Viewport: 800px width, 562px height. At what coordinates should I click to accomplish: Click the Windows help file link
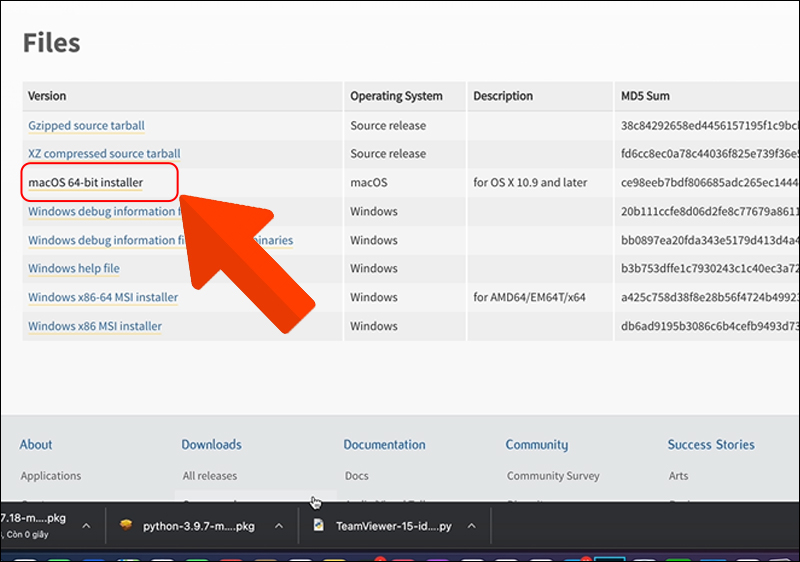point(74,269)
